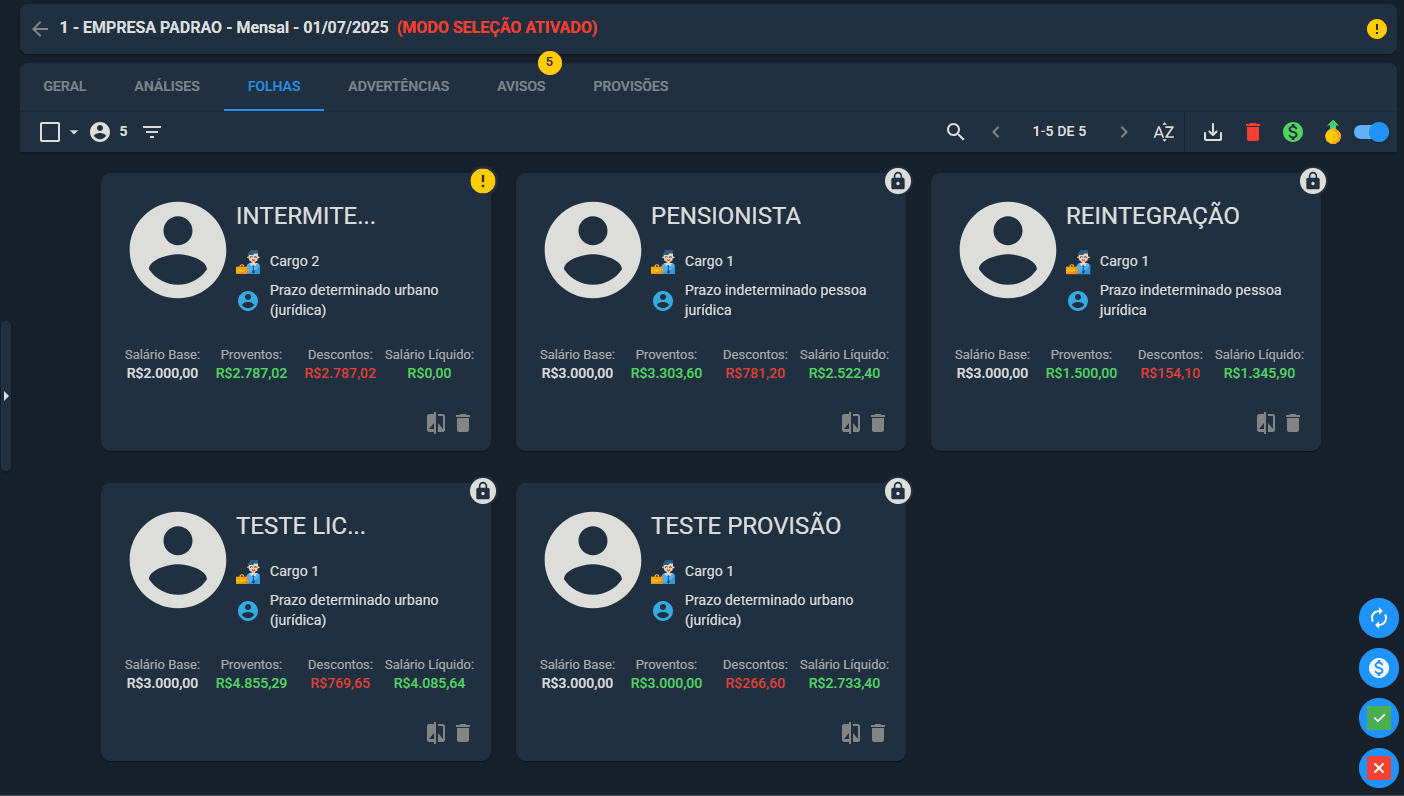The width and height of the screenshot is (1404, 796).
Task: Select the PENSIONISTA employee avatar
Action: point(593,250)
